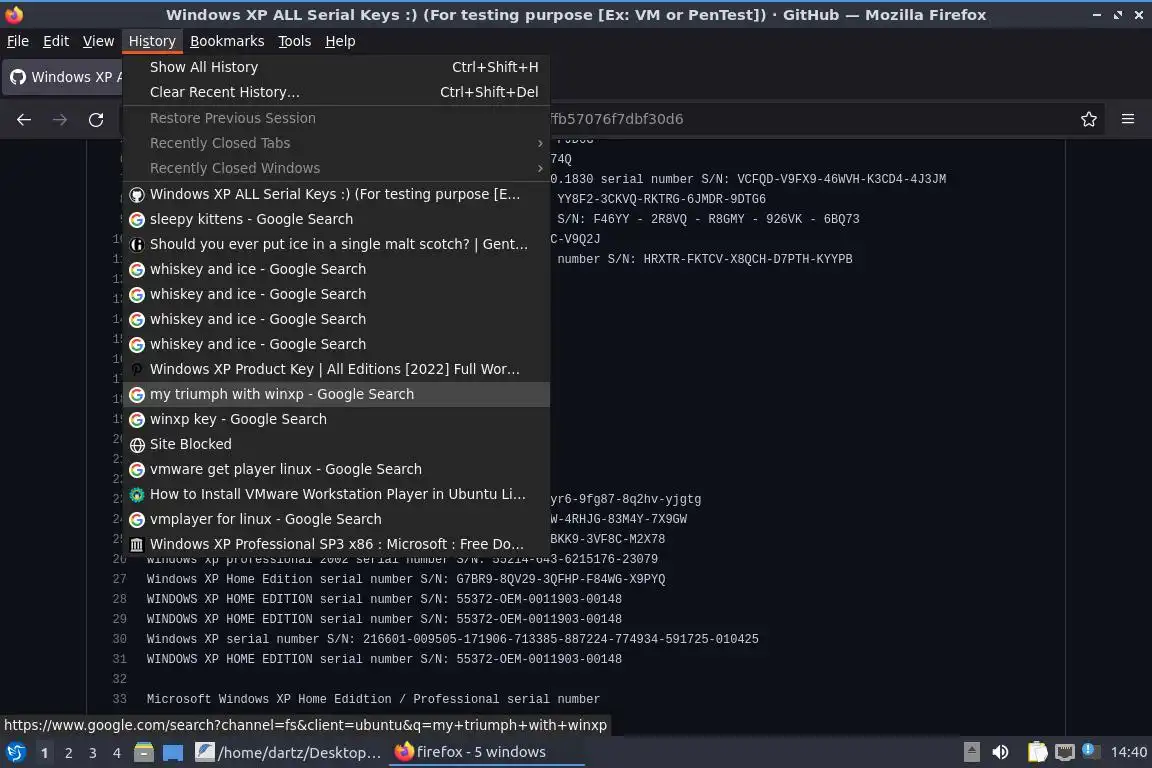Viewport: 1152px width, 768px height.
Task: Click line 31 WINDOWS XP HOME EDITION serial text
Action: (x=384, y=659)
